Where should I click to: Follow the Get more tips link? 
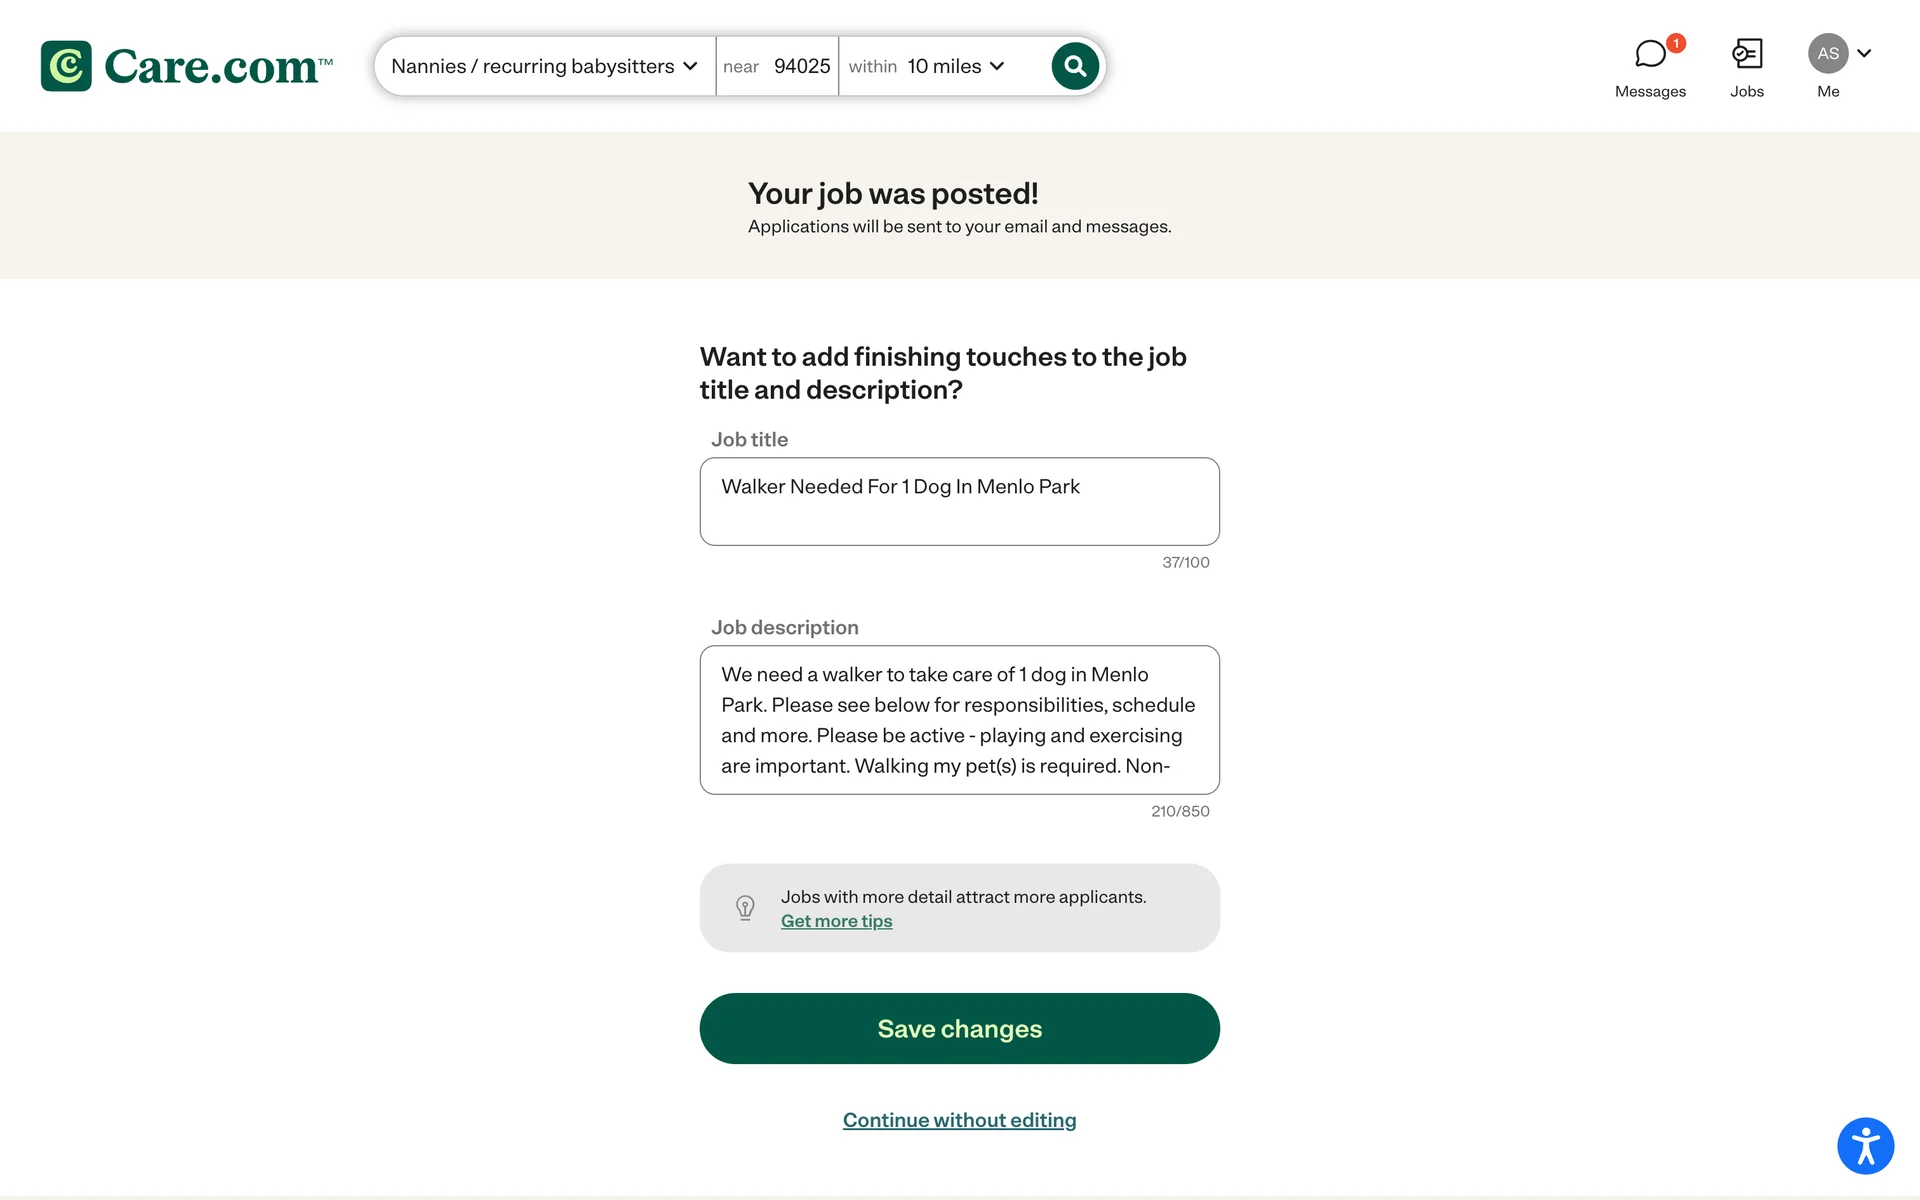pyautogui.click(x=836, y=921)
